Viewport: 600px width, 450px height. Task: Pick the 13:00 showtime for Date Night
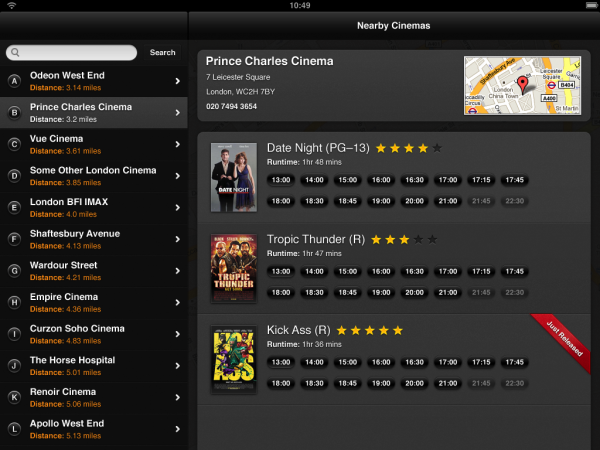coord(281,180)
